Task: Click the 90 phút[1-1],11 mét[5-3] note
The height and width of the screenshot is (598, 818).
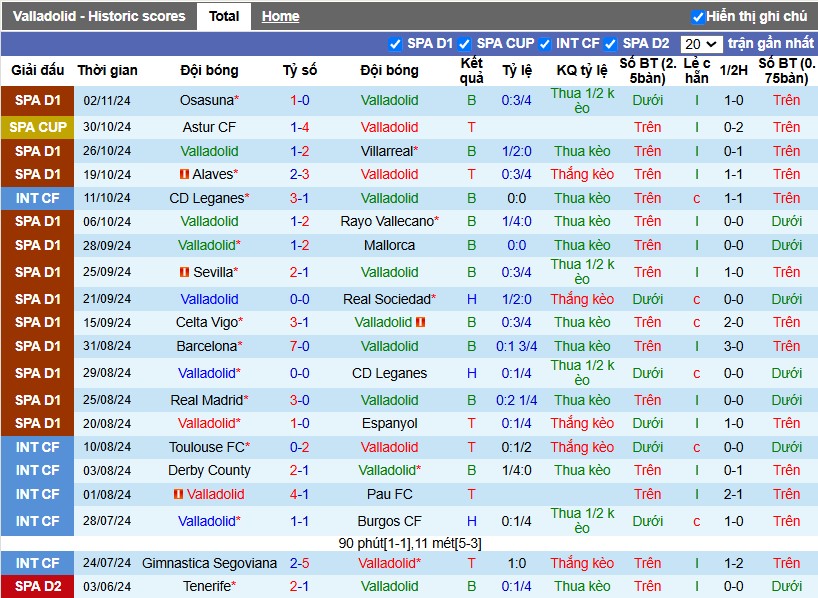Action: pos(410,543)
